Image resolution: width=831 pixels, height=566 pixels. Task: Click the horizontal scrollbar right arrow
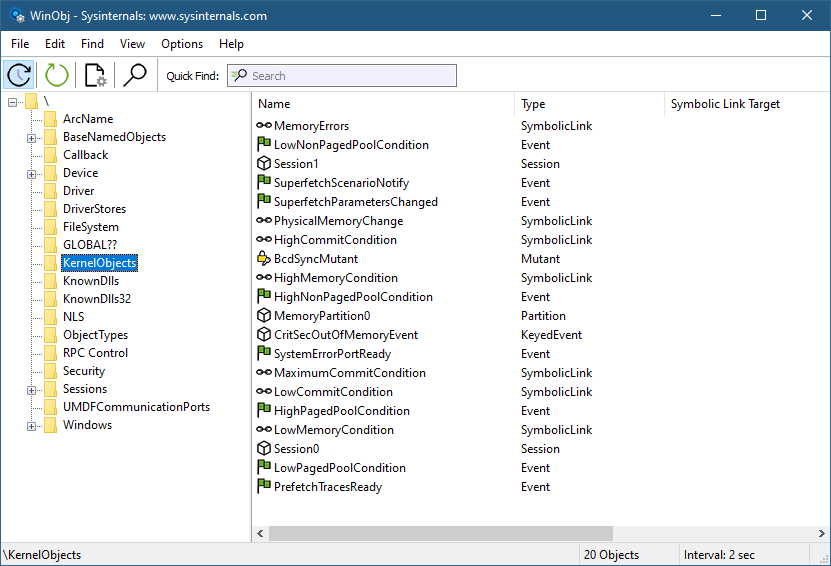point(820,534)
